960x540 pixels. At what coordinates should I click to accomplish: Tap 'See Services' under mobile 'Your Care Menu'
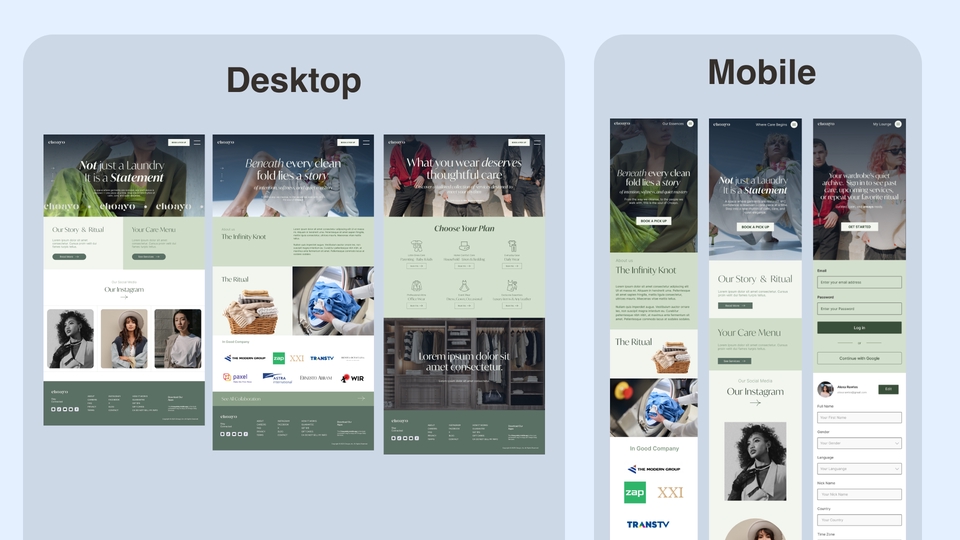[x=735, y=361]
